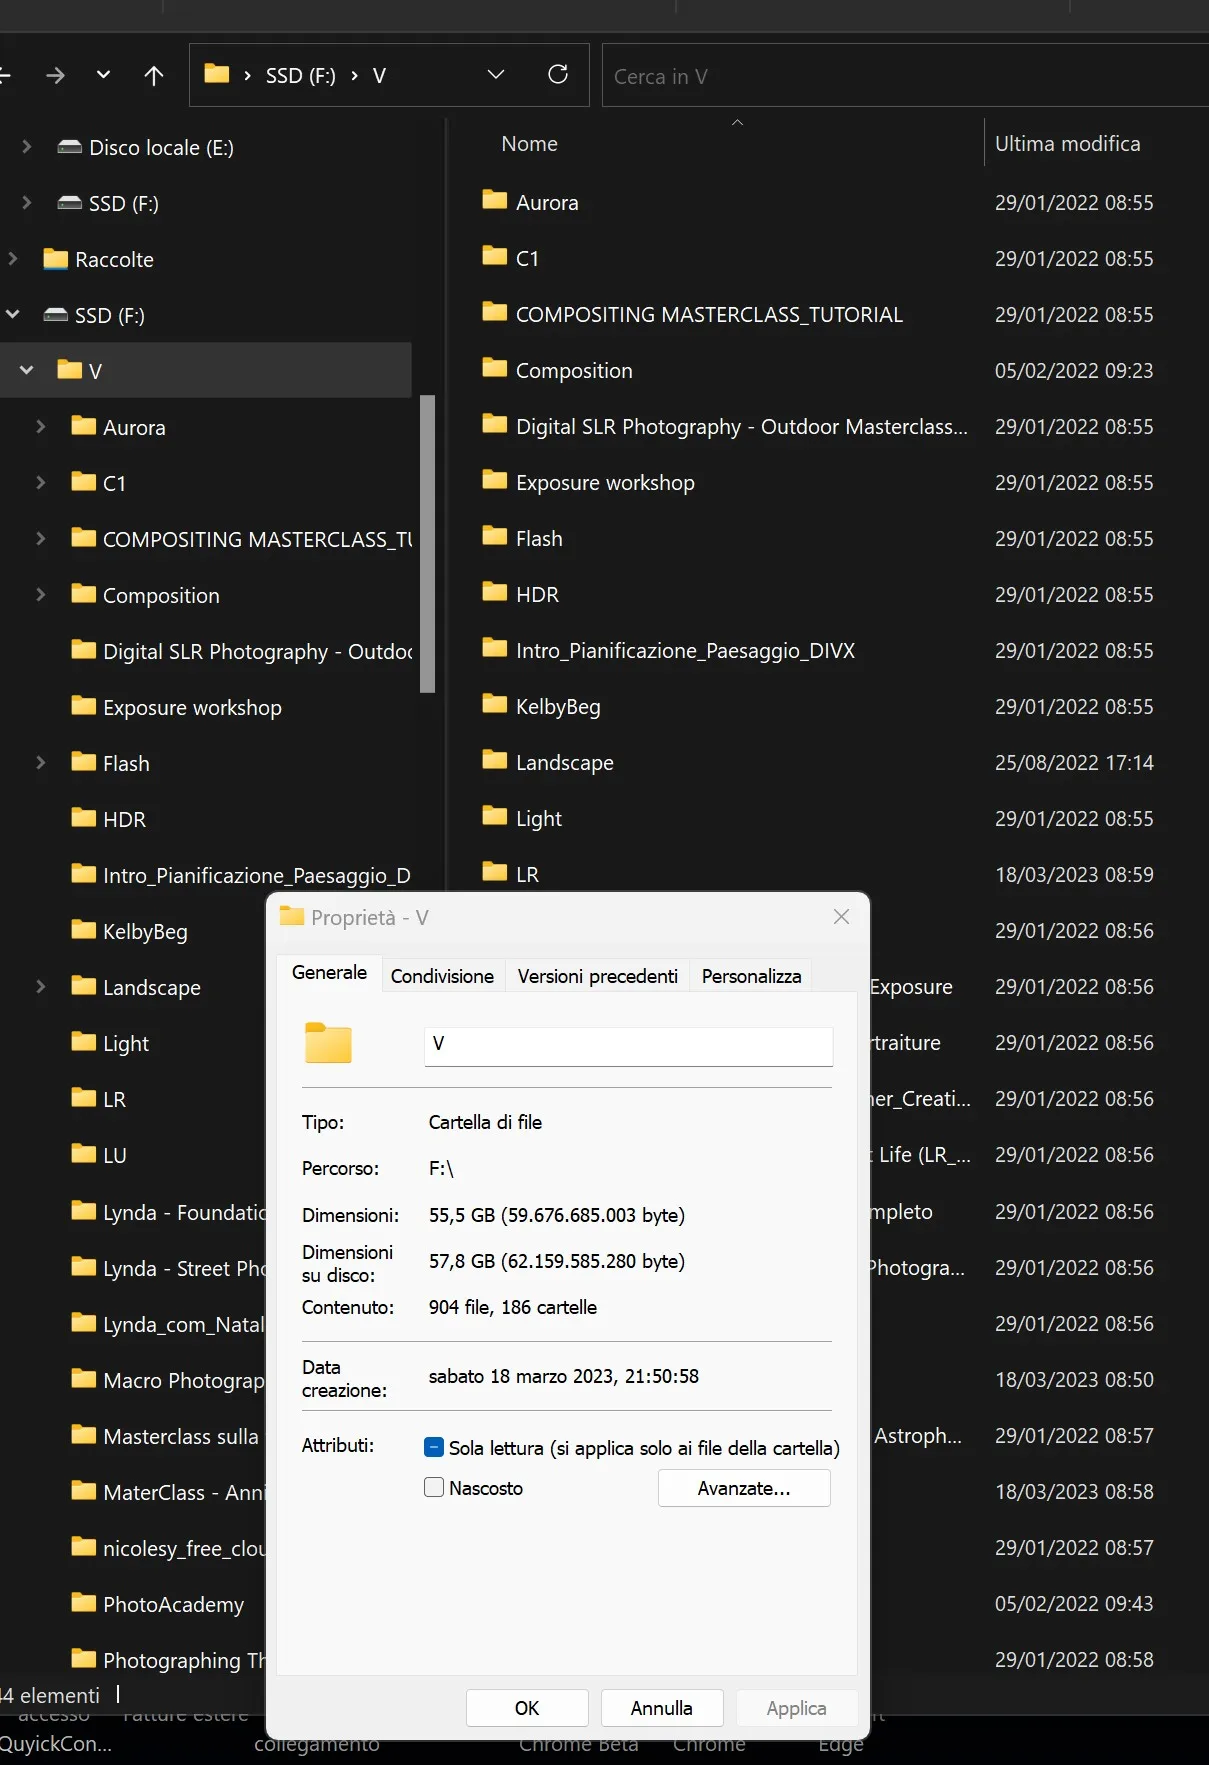This screenshot has width=1209, height=1765.
Task: Click Annulla in the properties dialog
Action: (661, 1708)
